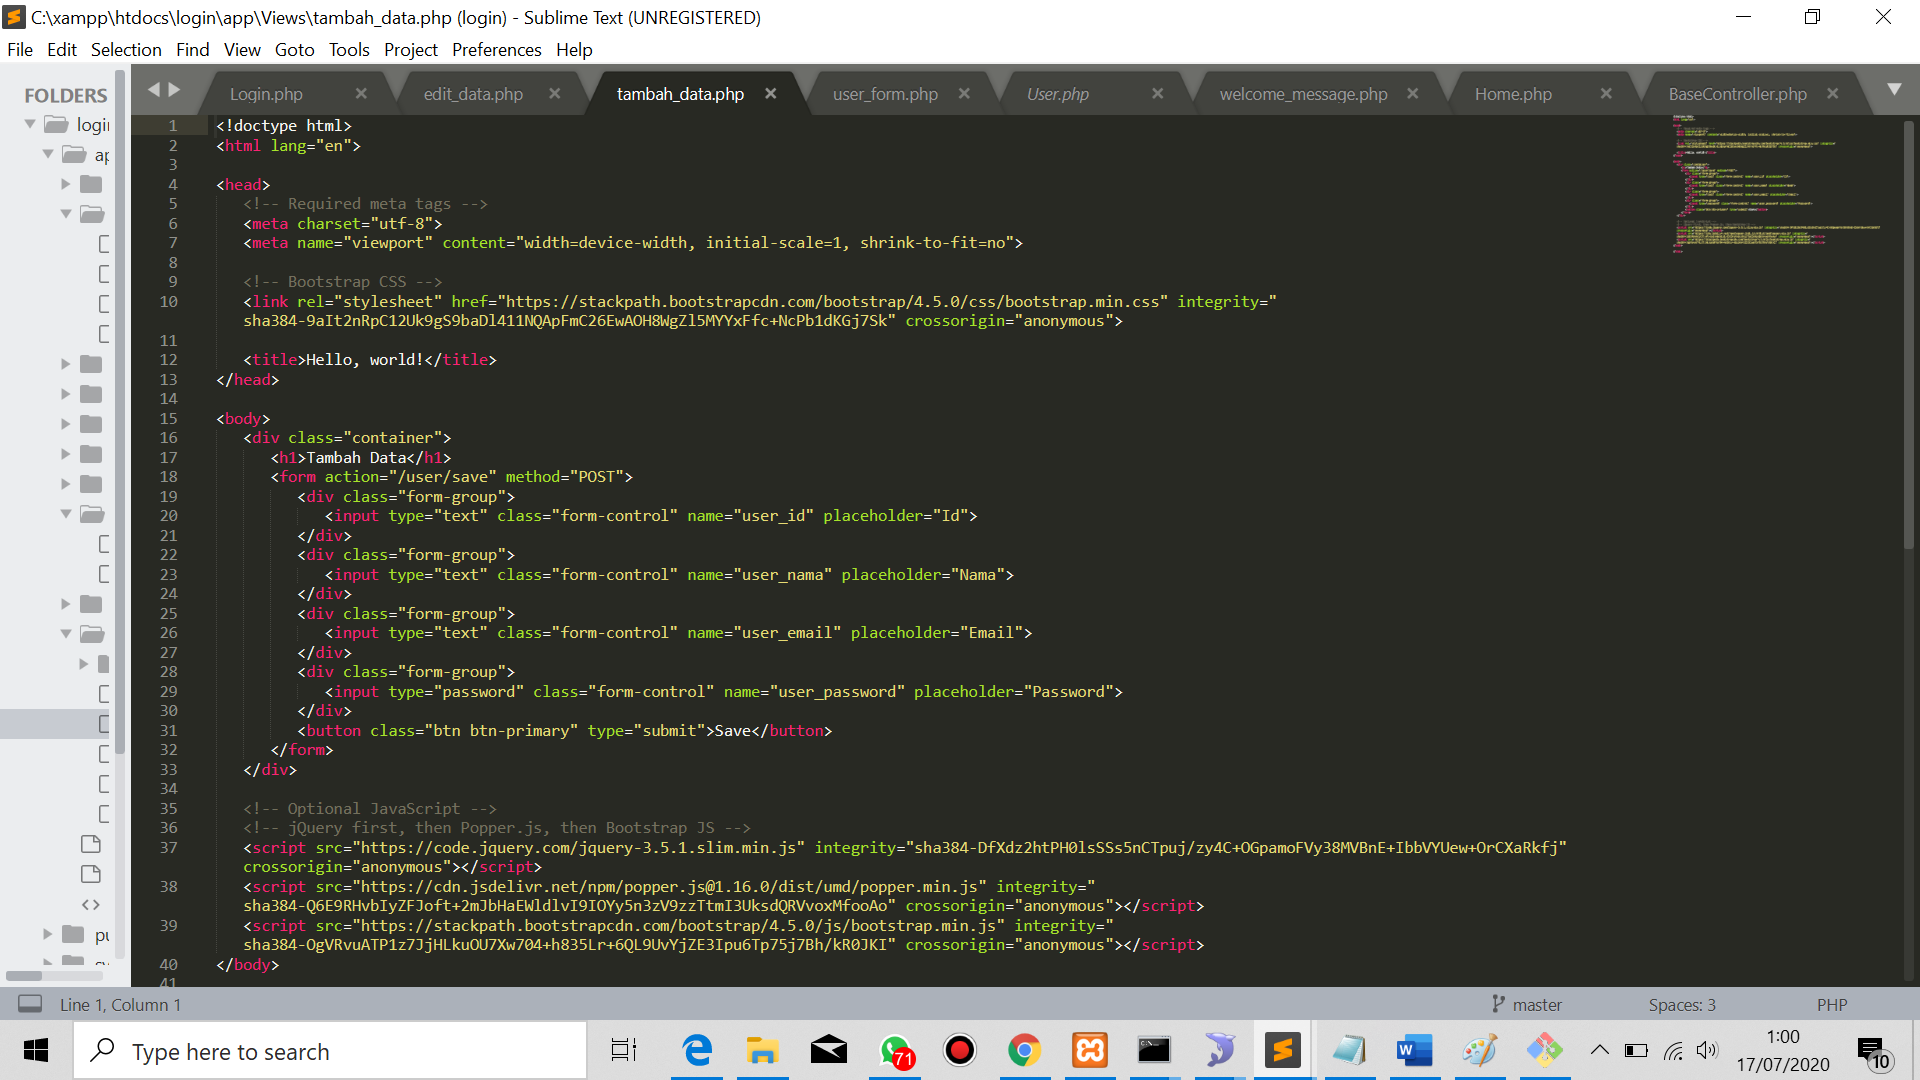Collapse the login root folder
Viewport: 1920px width, 1080px height.
pyautogui.click(x=30, y=124)
